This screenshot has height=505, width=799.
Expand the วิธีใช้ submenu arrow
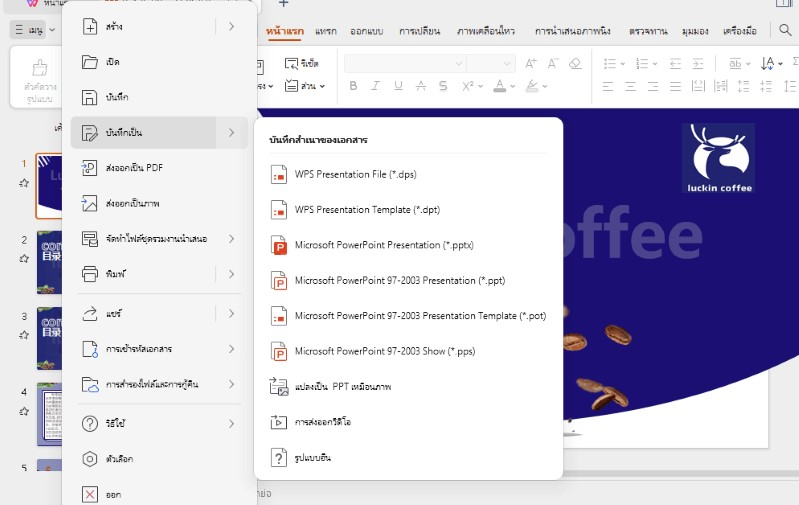pos(231,423)
